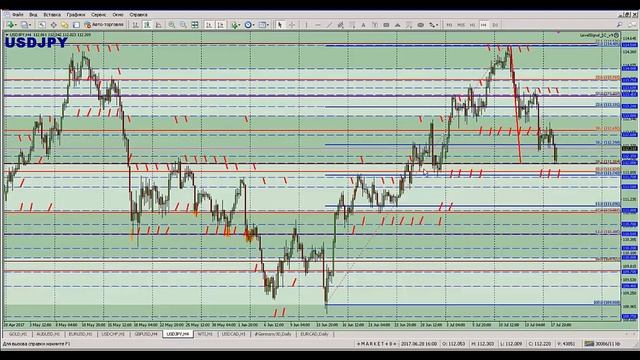The image size is (640, 360).
Task: Show the Terminal panel icon
Action: point(76,25)
